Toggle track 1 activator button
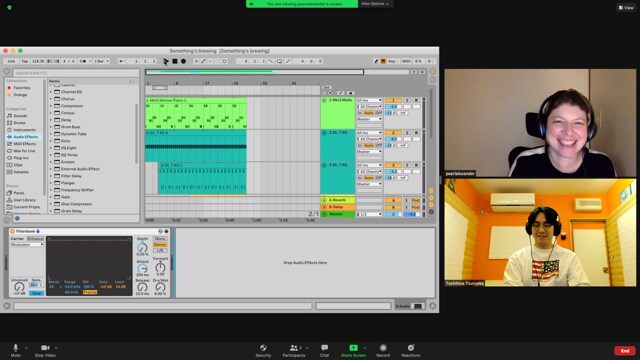640x360 pixels. [393, 100]
